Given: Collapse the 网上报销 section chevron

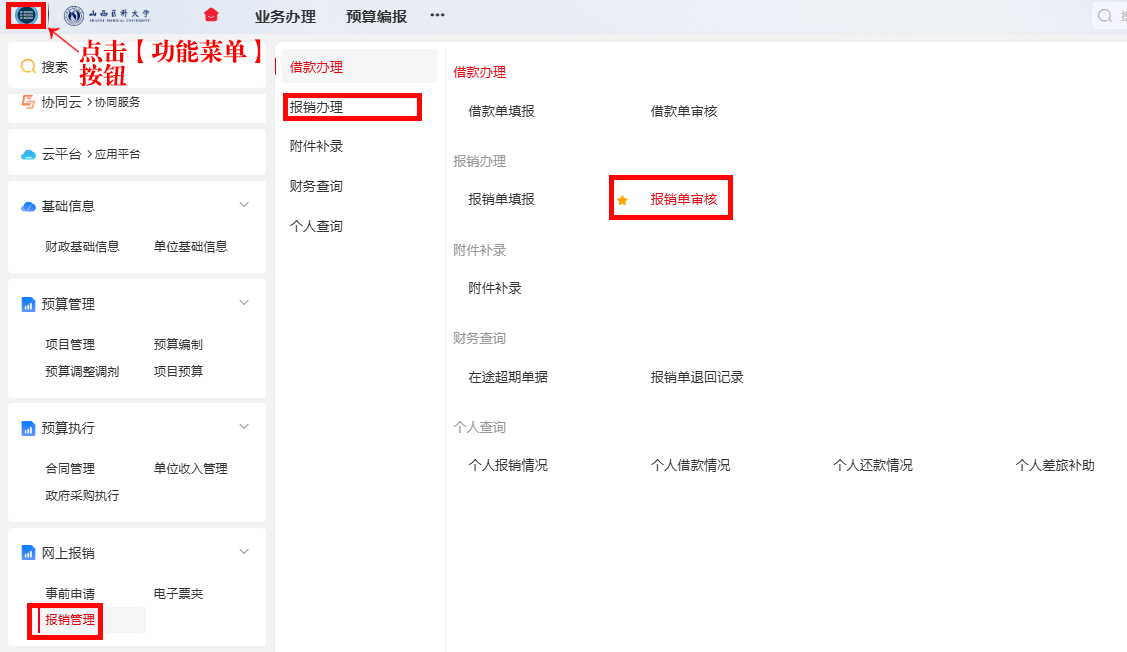Looking at the screenshot, I should tap(243, 552).
